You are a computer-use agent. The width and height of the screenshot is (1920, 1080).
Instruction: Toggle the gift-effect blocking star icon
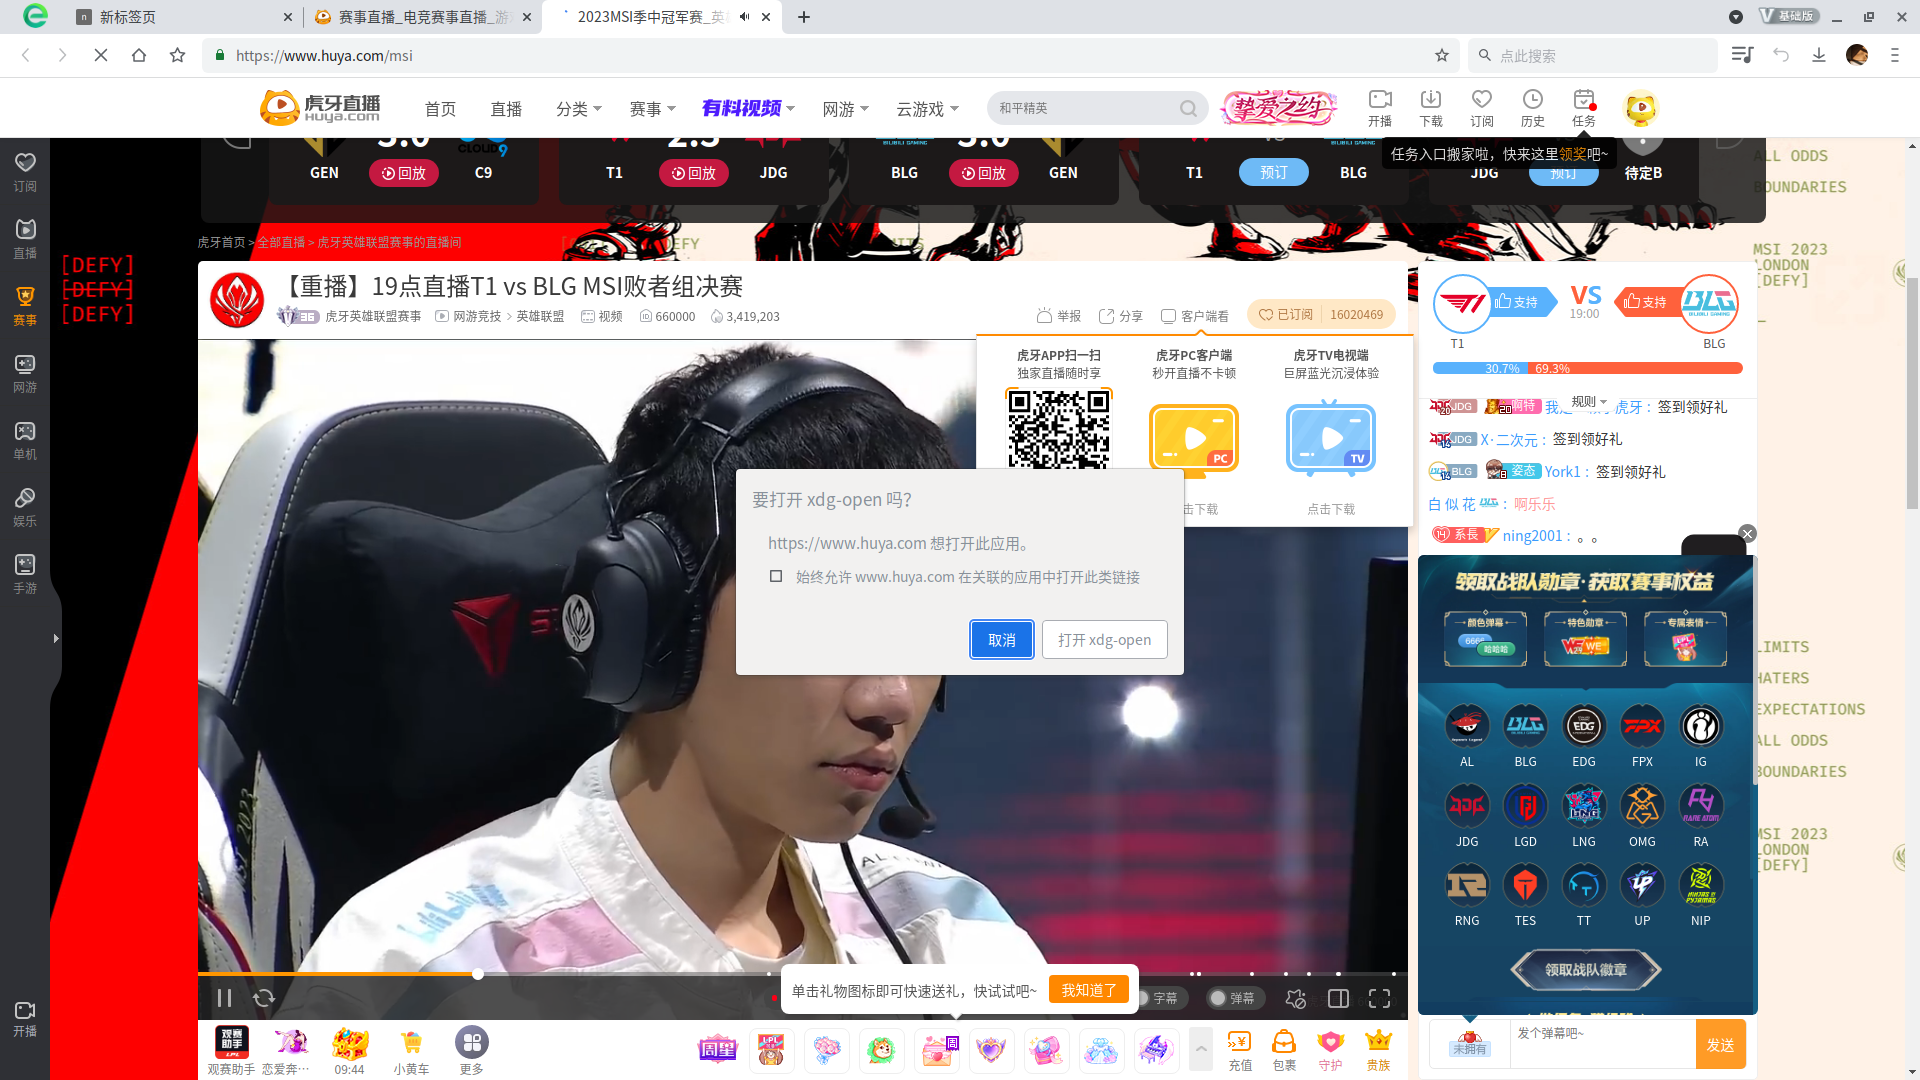coord(1294,998)
